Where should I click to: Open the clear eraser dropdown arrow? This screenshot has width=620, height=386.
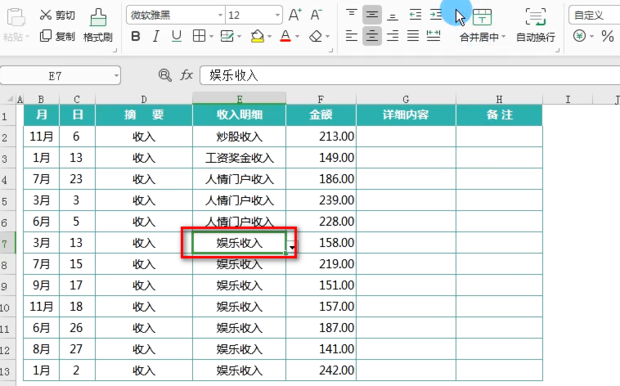[328, 36]
